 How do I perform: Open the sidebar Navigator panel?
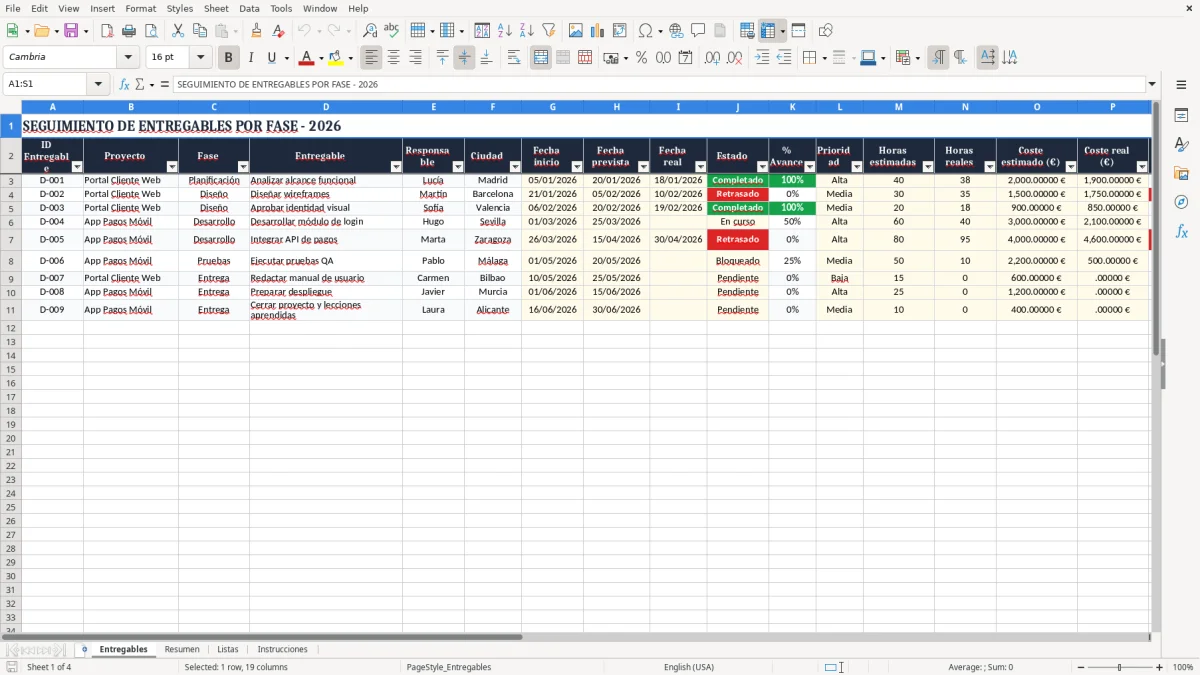(x=1181, y=202)
